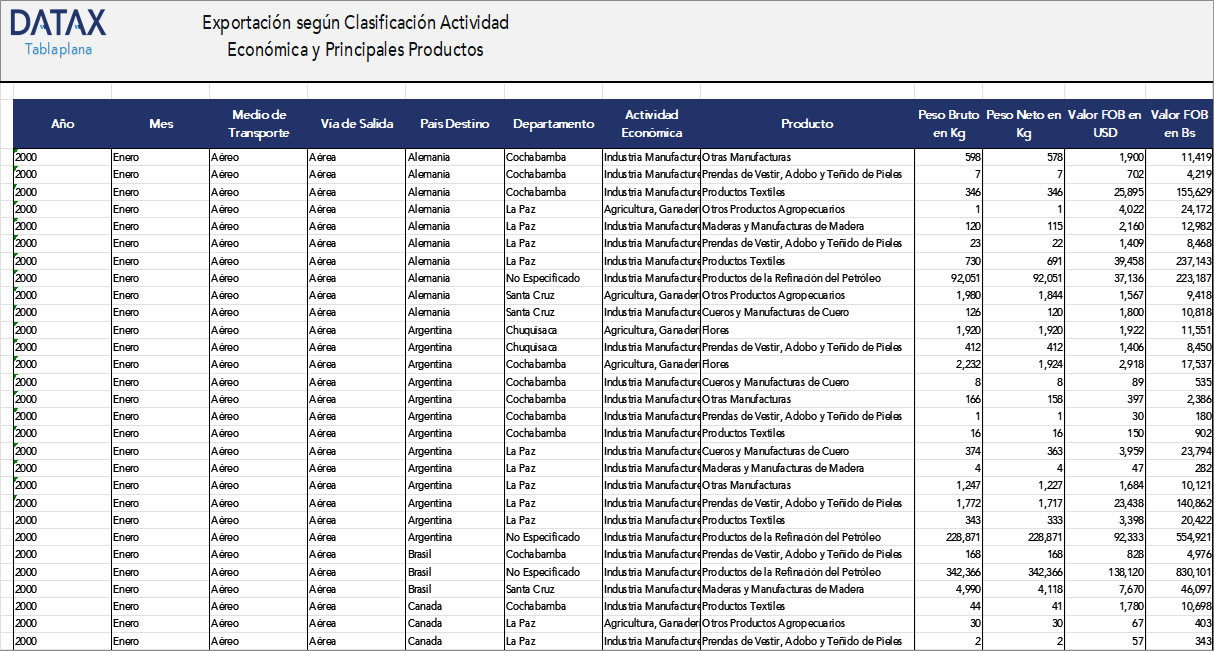Image resolution: width=1214 pixels, height=651 pixels.
Task: Click the Via de Salida header
Action: pyautogui.click(x=357, y=124)
